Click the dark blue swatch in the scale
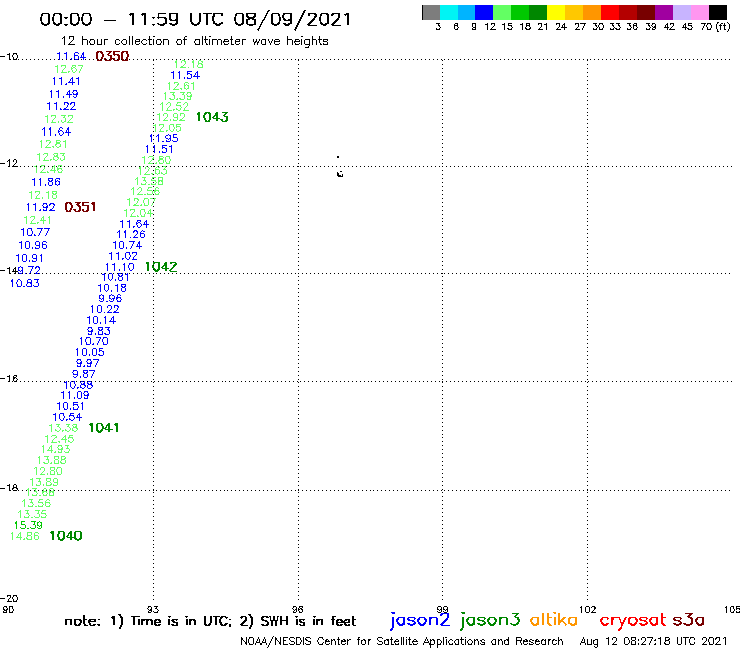Viewport: 740px width, 650px height. [484, 12]
